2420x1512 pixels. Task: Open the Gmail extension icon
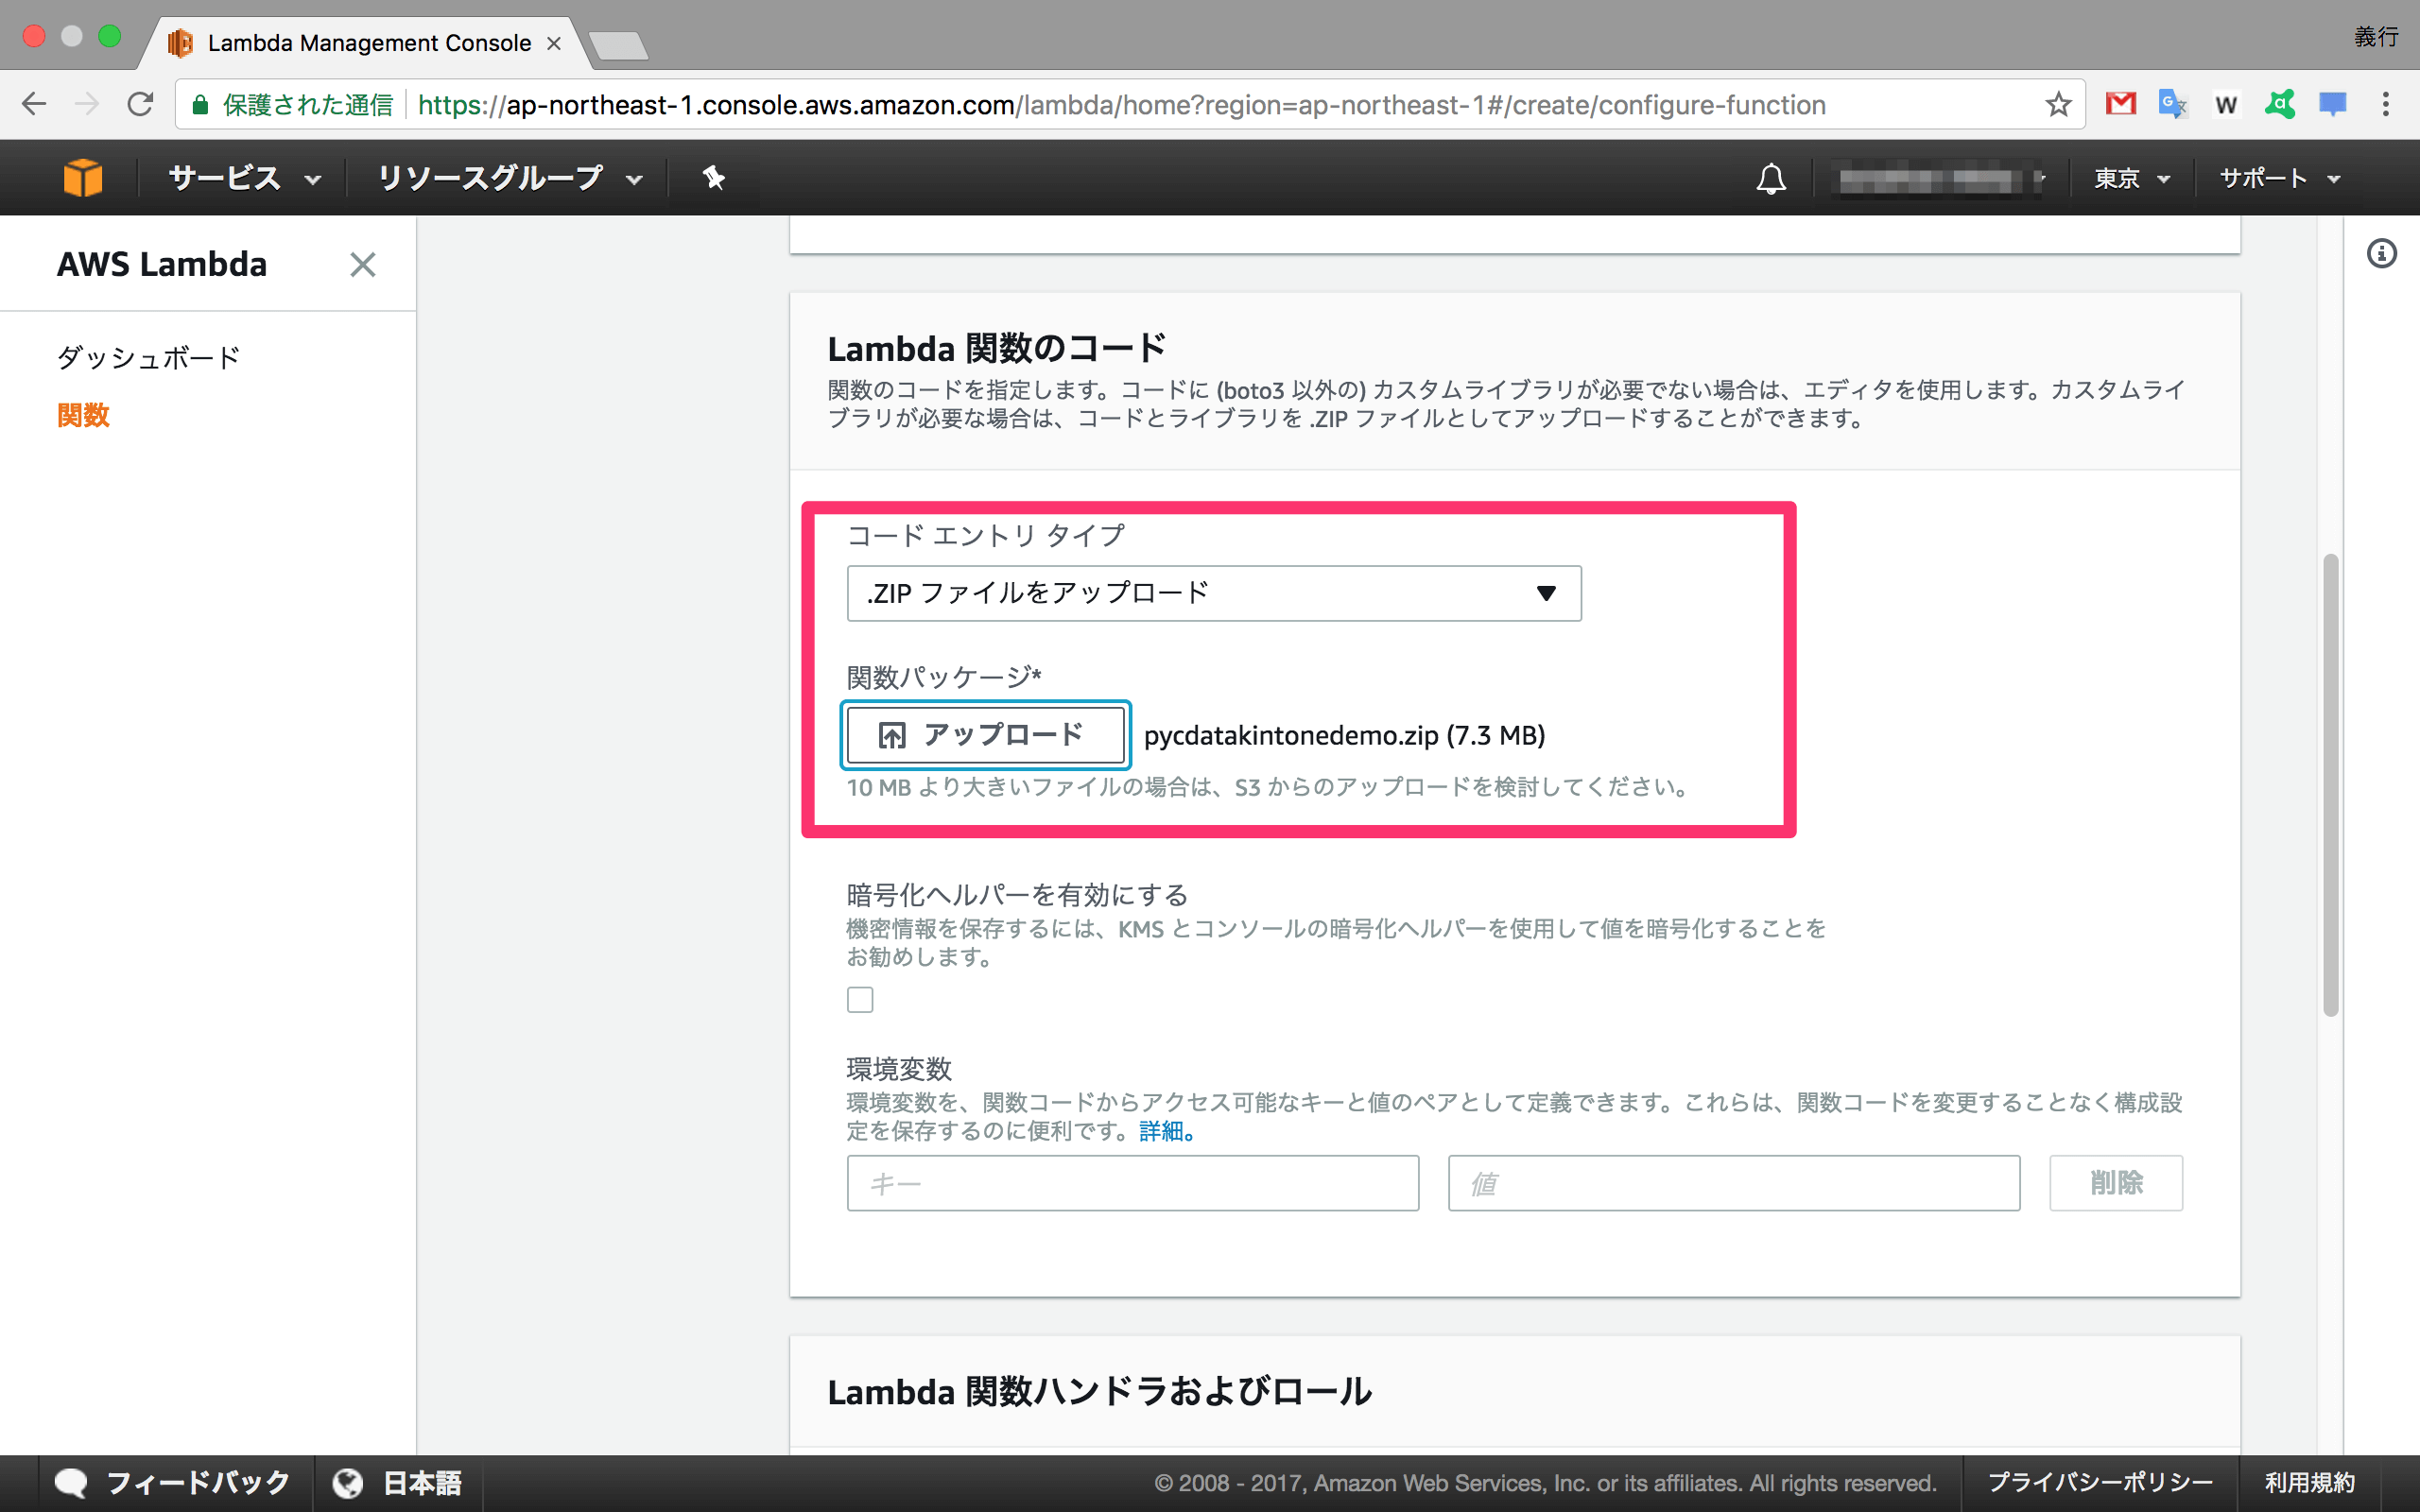[2120, 104]
